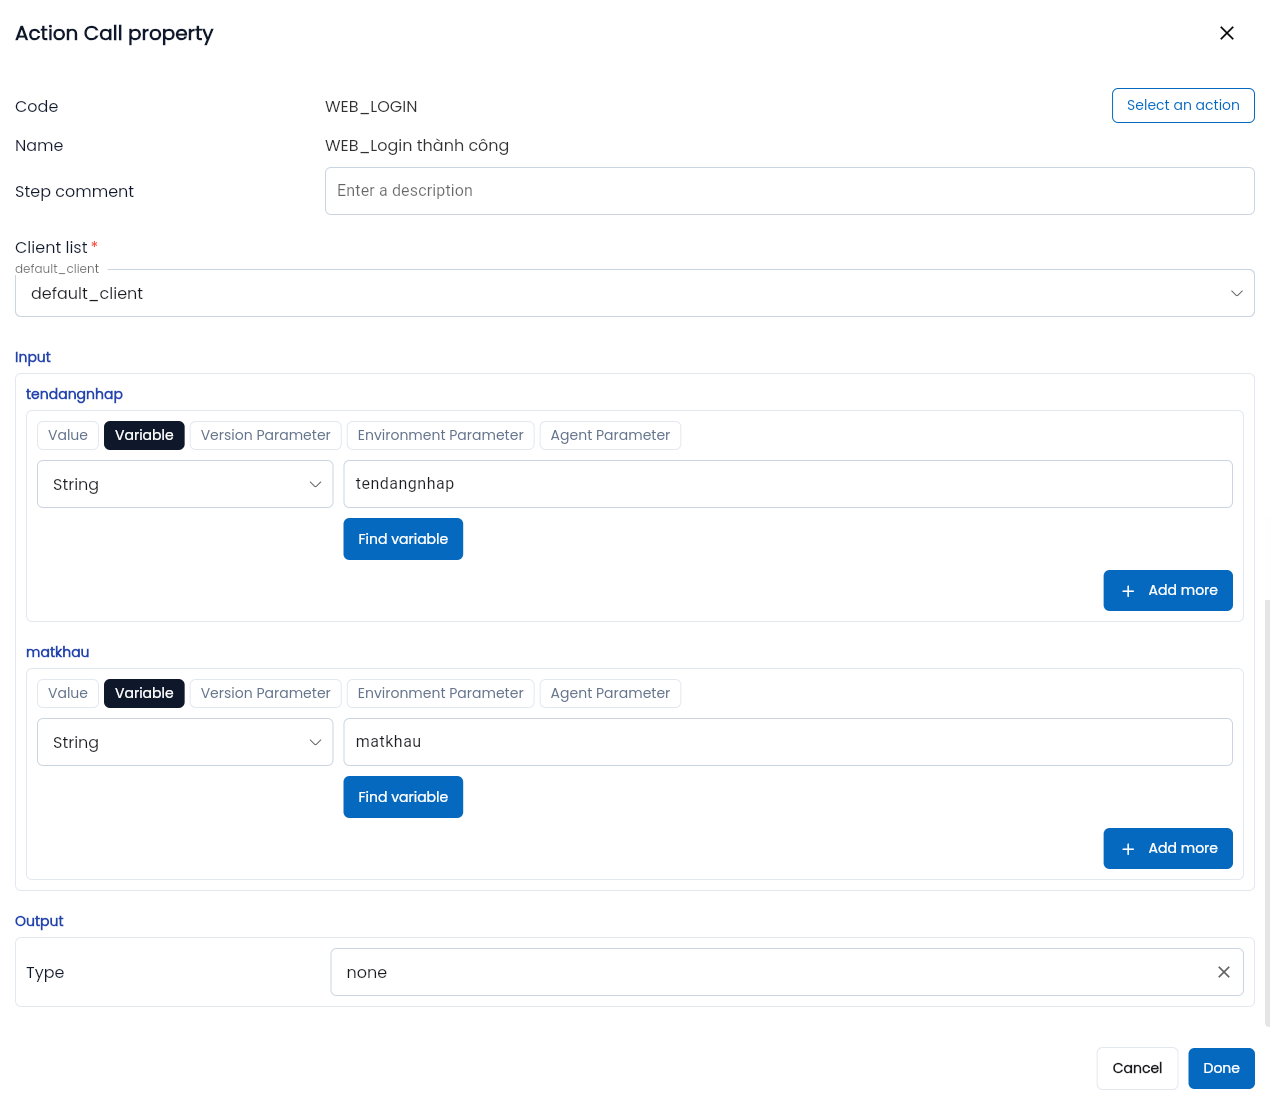Focus the Step comment description field
Image resolution: width=1270 pixels, height=1100 pixels.
[x=790, y=191]
